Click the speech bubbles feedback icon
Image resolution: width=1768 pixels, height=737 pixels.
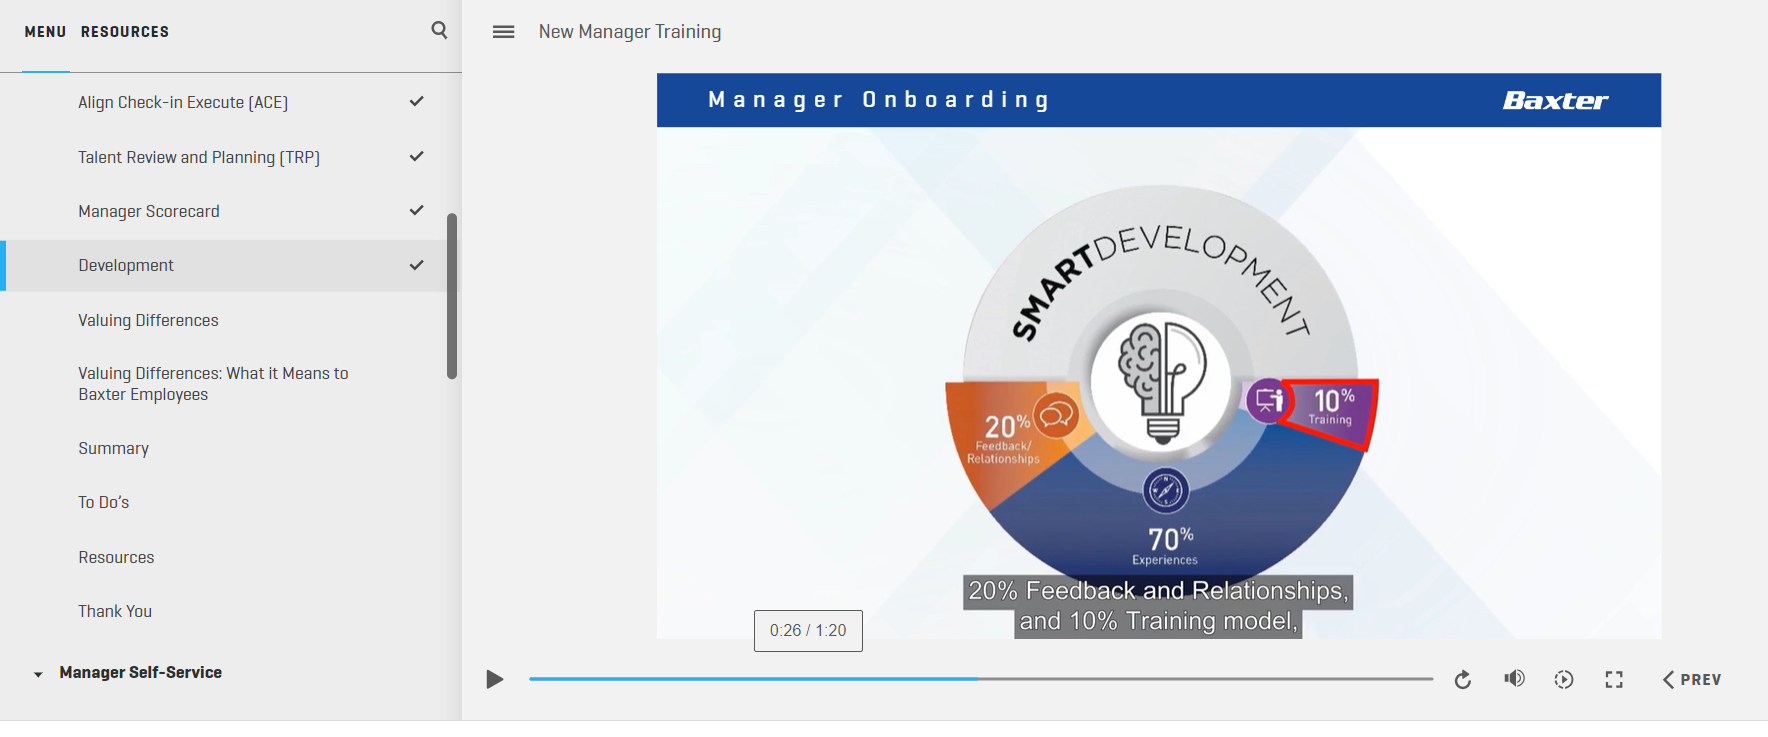(1056, 414)
